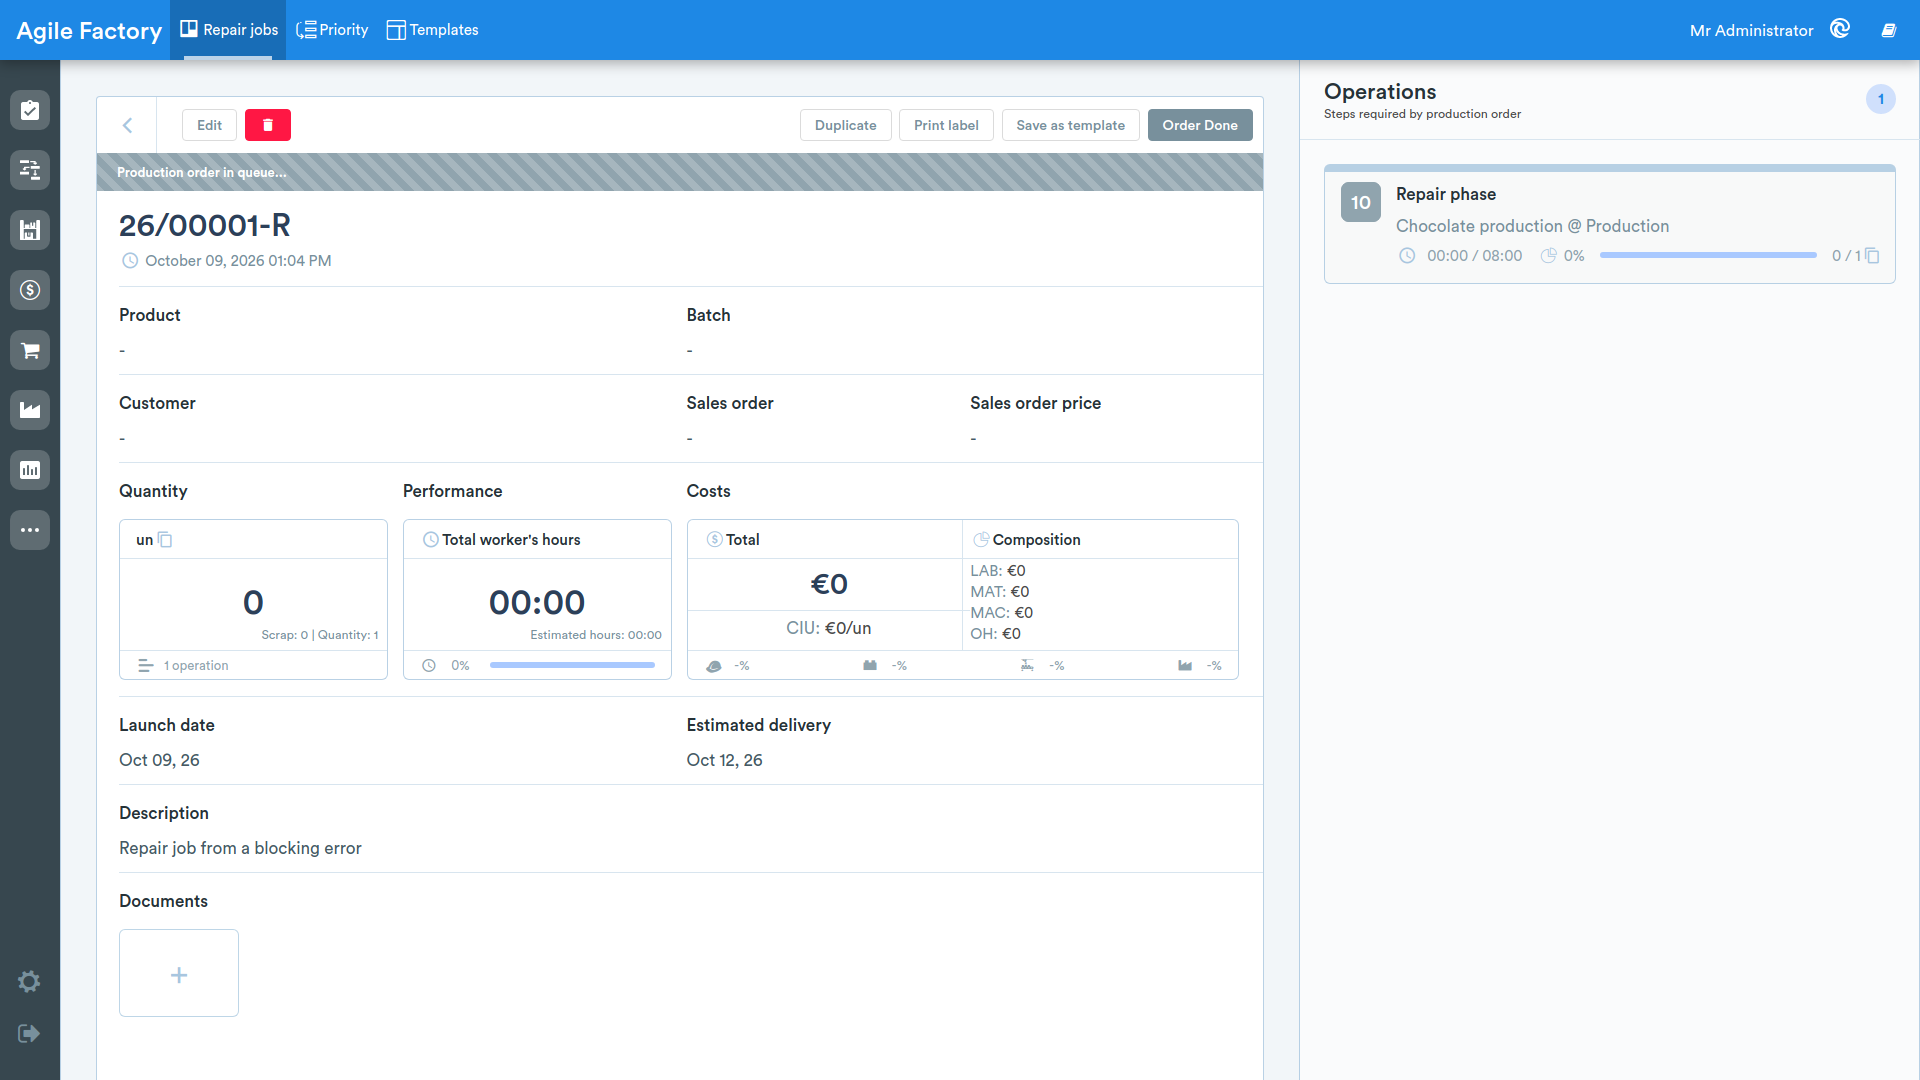Click the copy icon next to 0 / 1
Viewport: 1920px width, 1080px height.
1872,256
